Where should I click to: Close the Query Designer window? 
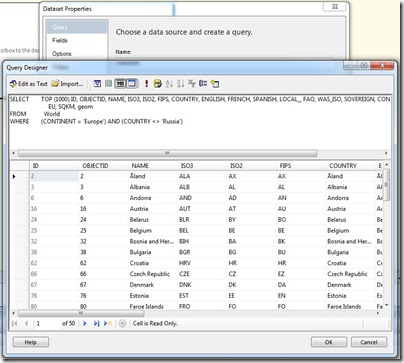383,65
